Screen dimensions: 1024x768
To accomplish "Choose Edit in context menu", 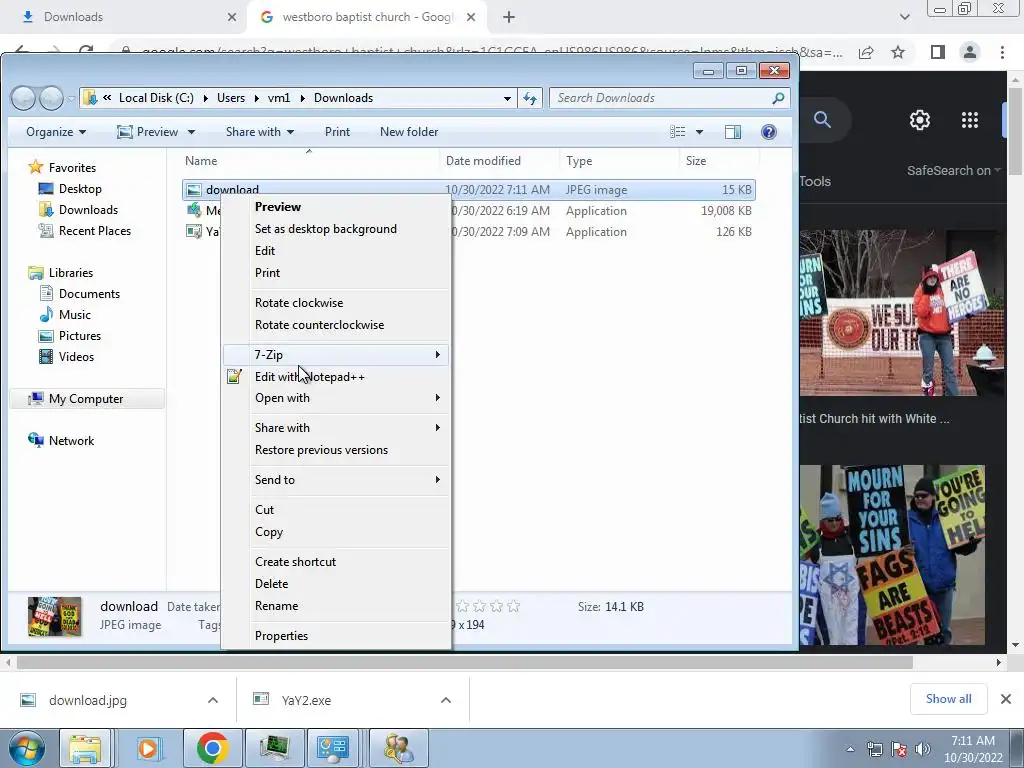I will pyautogui.click(x=336, y=251).
